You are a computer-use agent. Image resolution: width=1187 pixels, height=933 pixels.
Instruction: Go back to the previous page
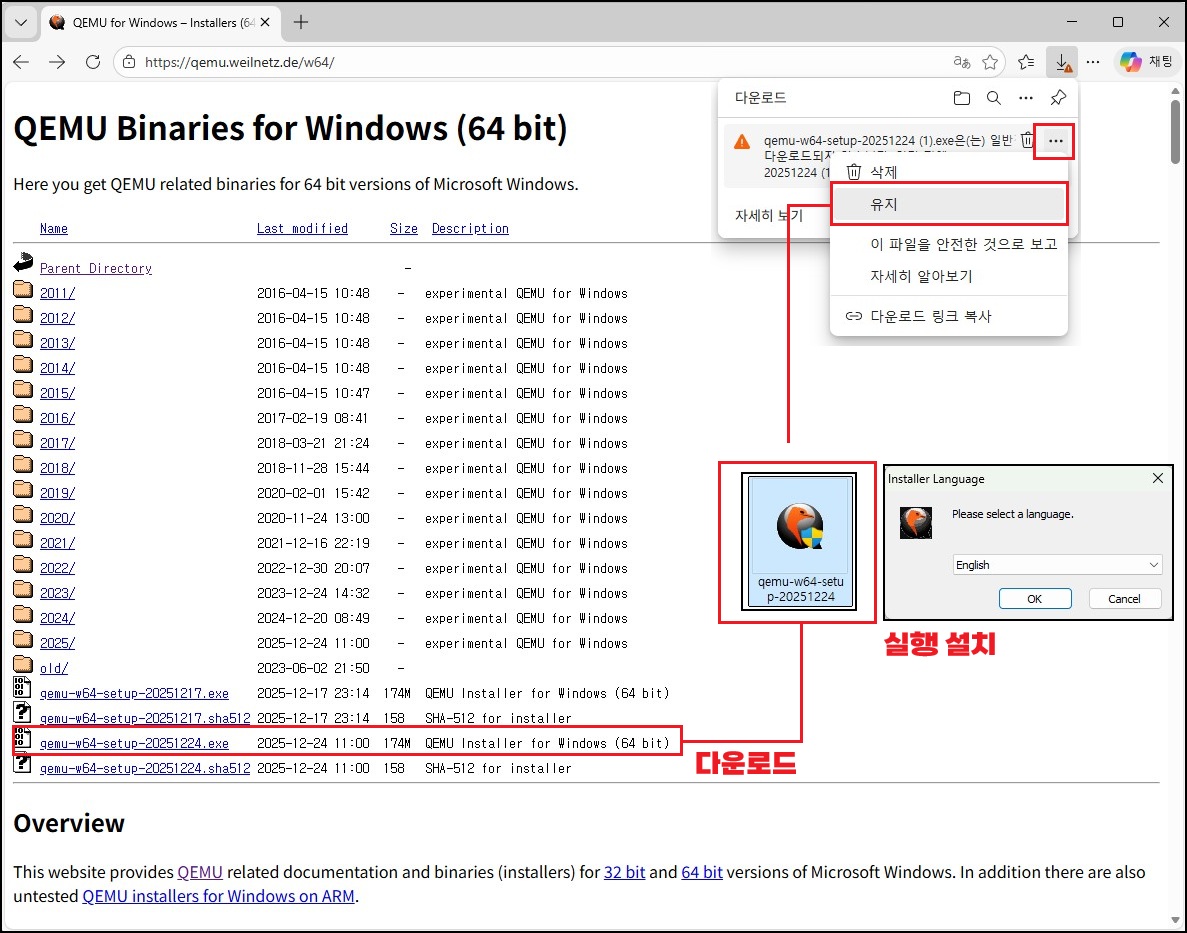[x=21, y=62]
